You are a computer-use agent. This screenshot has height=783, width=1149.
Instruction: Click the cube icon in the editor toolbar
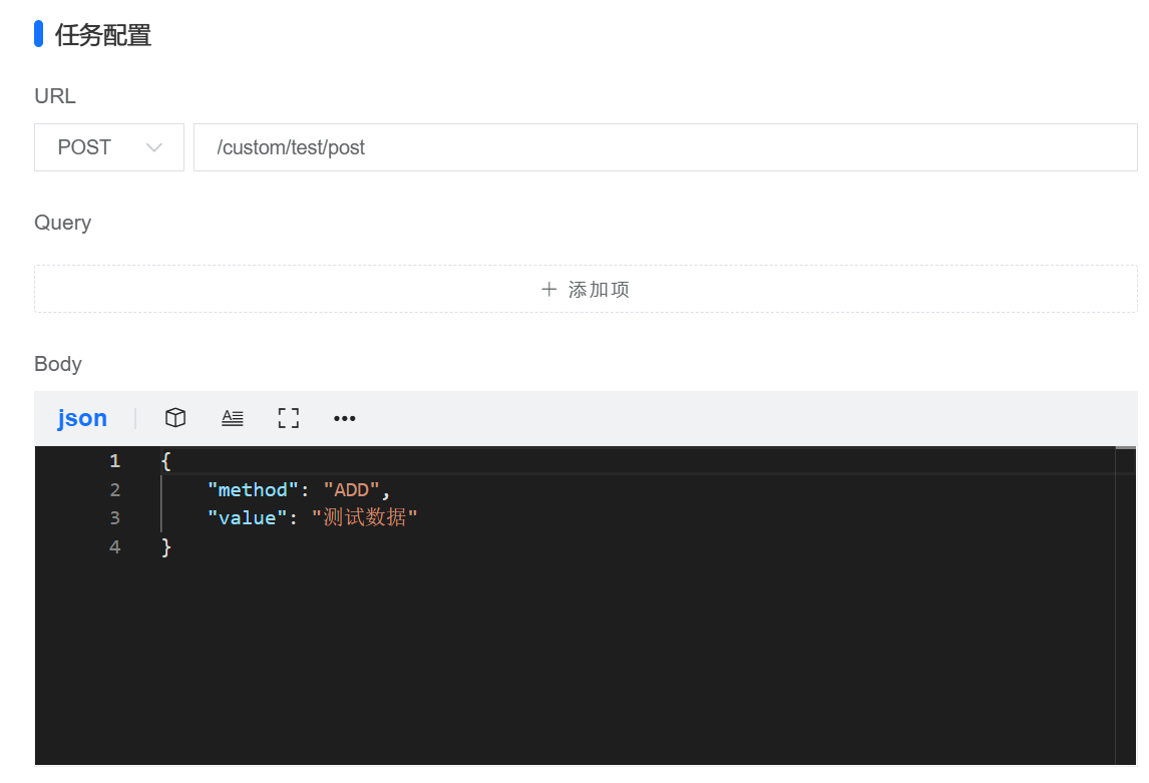click(176, 418)
